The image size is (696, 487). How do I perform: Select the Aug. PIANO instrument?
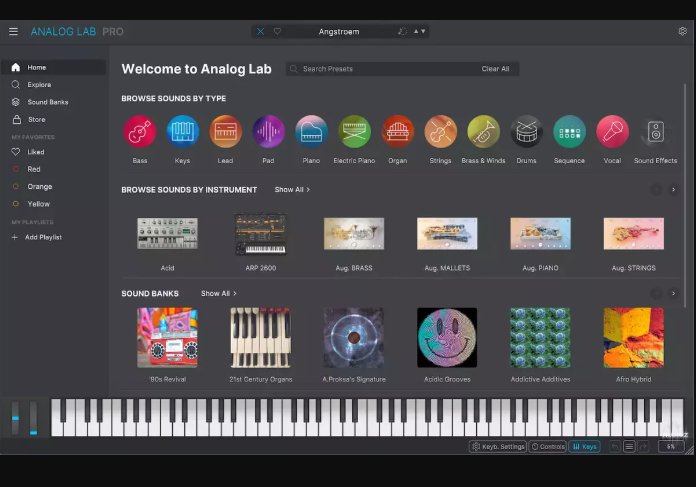[540, 234]
